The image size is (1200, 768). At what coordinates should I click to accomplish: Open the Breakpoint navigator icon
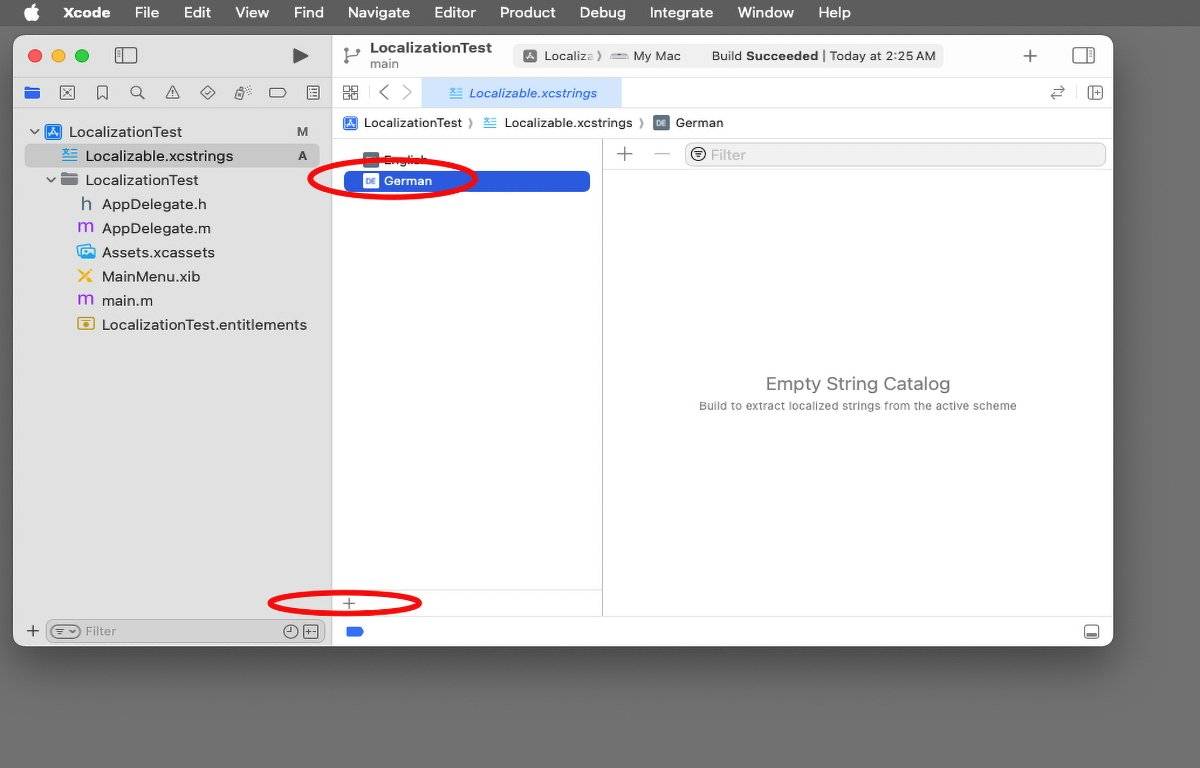(278, 93)
